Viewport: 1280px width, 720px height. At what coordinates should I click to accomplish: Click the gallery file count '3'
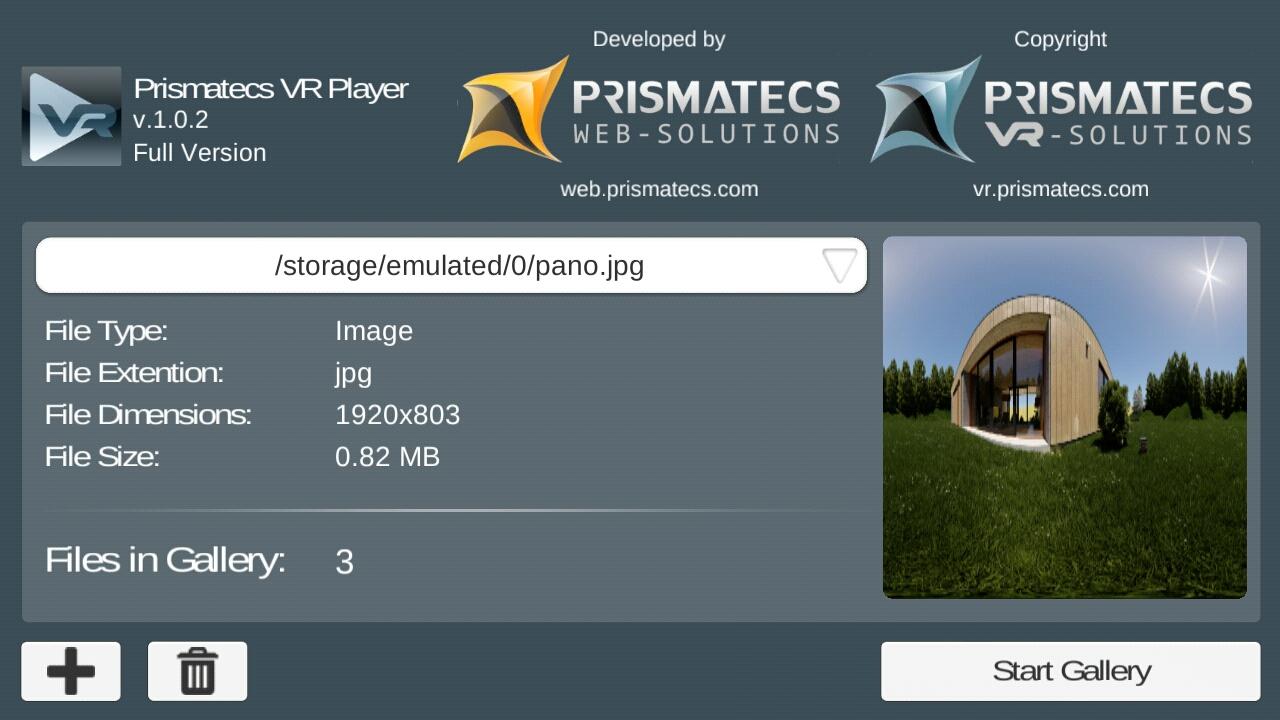(344, 562)
